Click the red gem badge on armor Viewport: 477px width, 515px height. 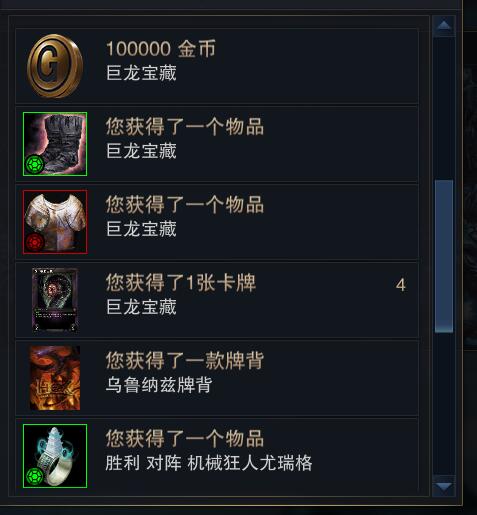pyautogui.click(x=35, y=242)
